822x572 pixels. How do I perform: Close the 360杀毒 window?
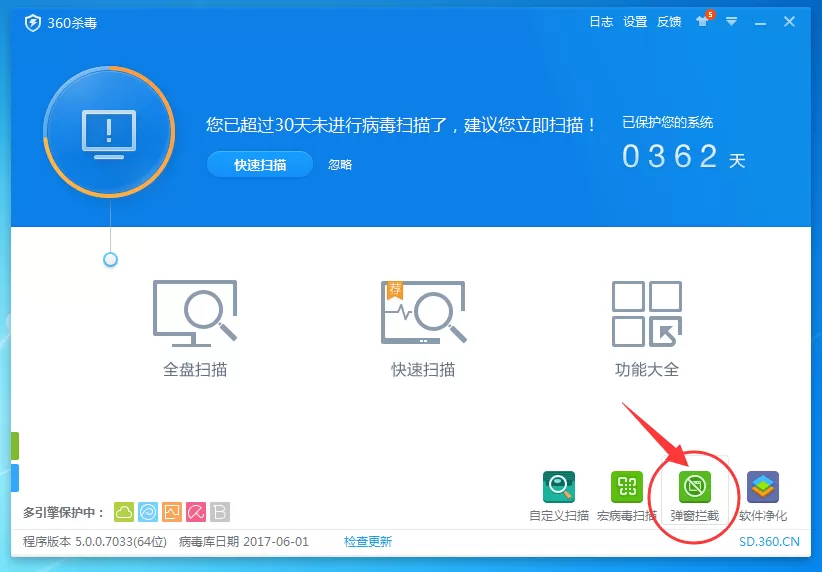tap(789, 21)
